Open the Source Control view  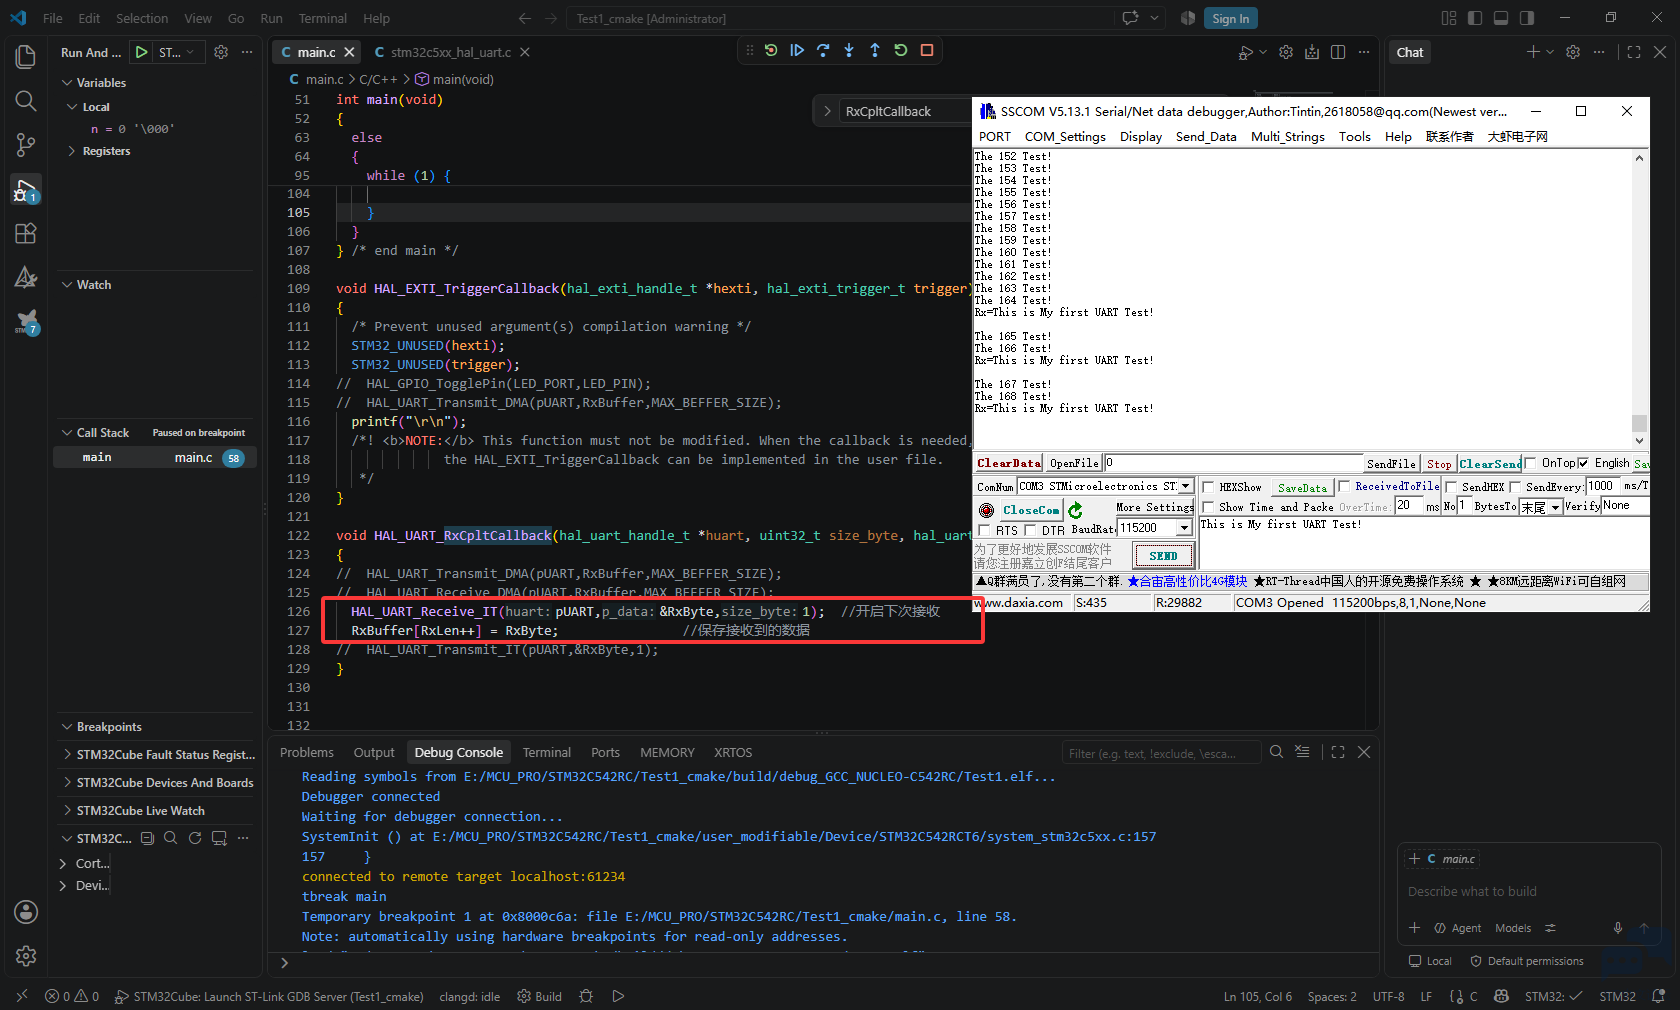point(26,145)
